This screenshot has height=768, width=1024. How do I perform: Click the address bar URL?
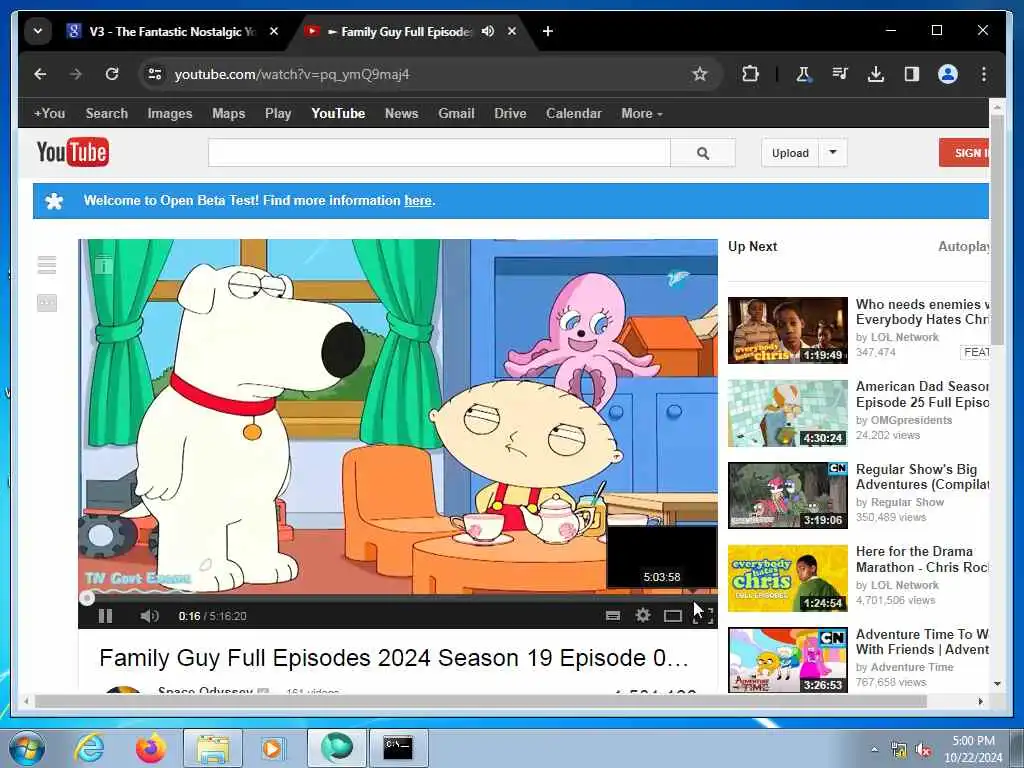(292, 74)
